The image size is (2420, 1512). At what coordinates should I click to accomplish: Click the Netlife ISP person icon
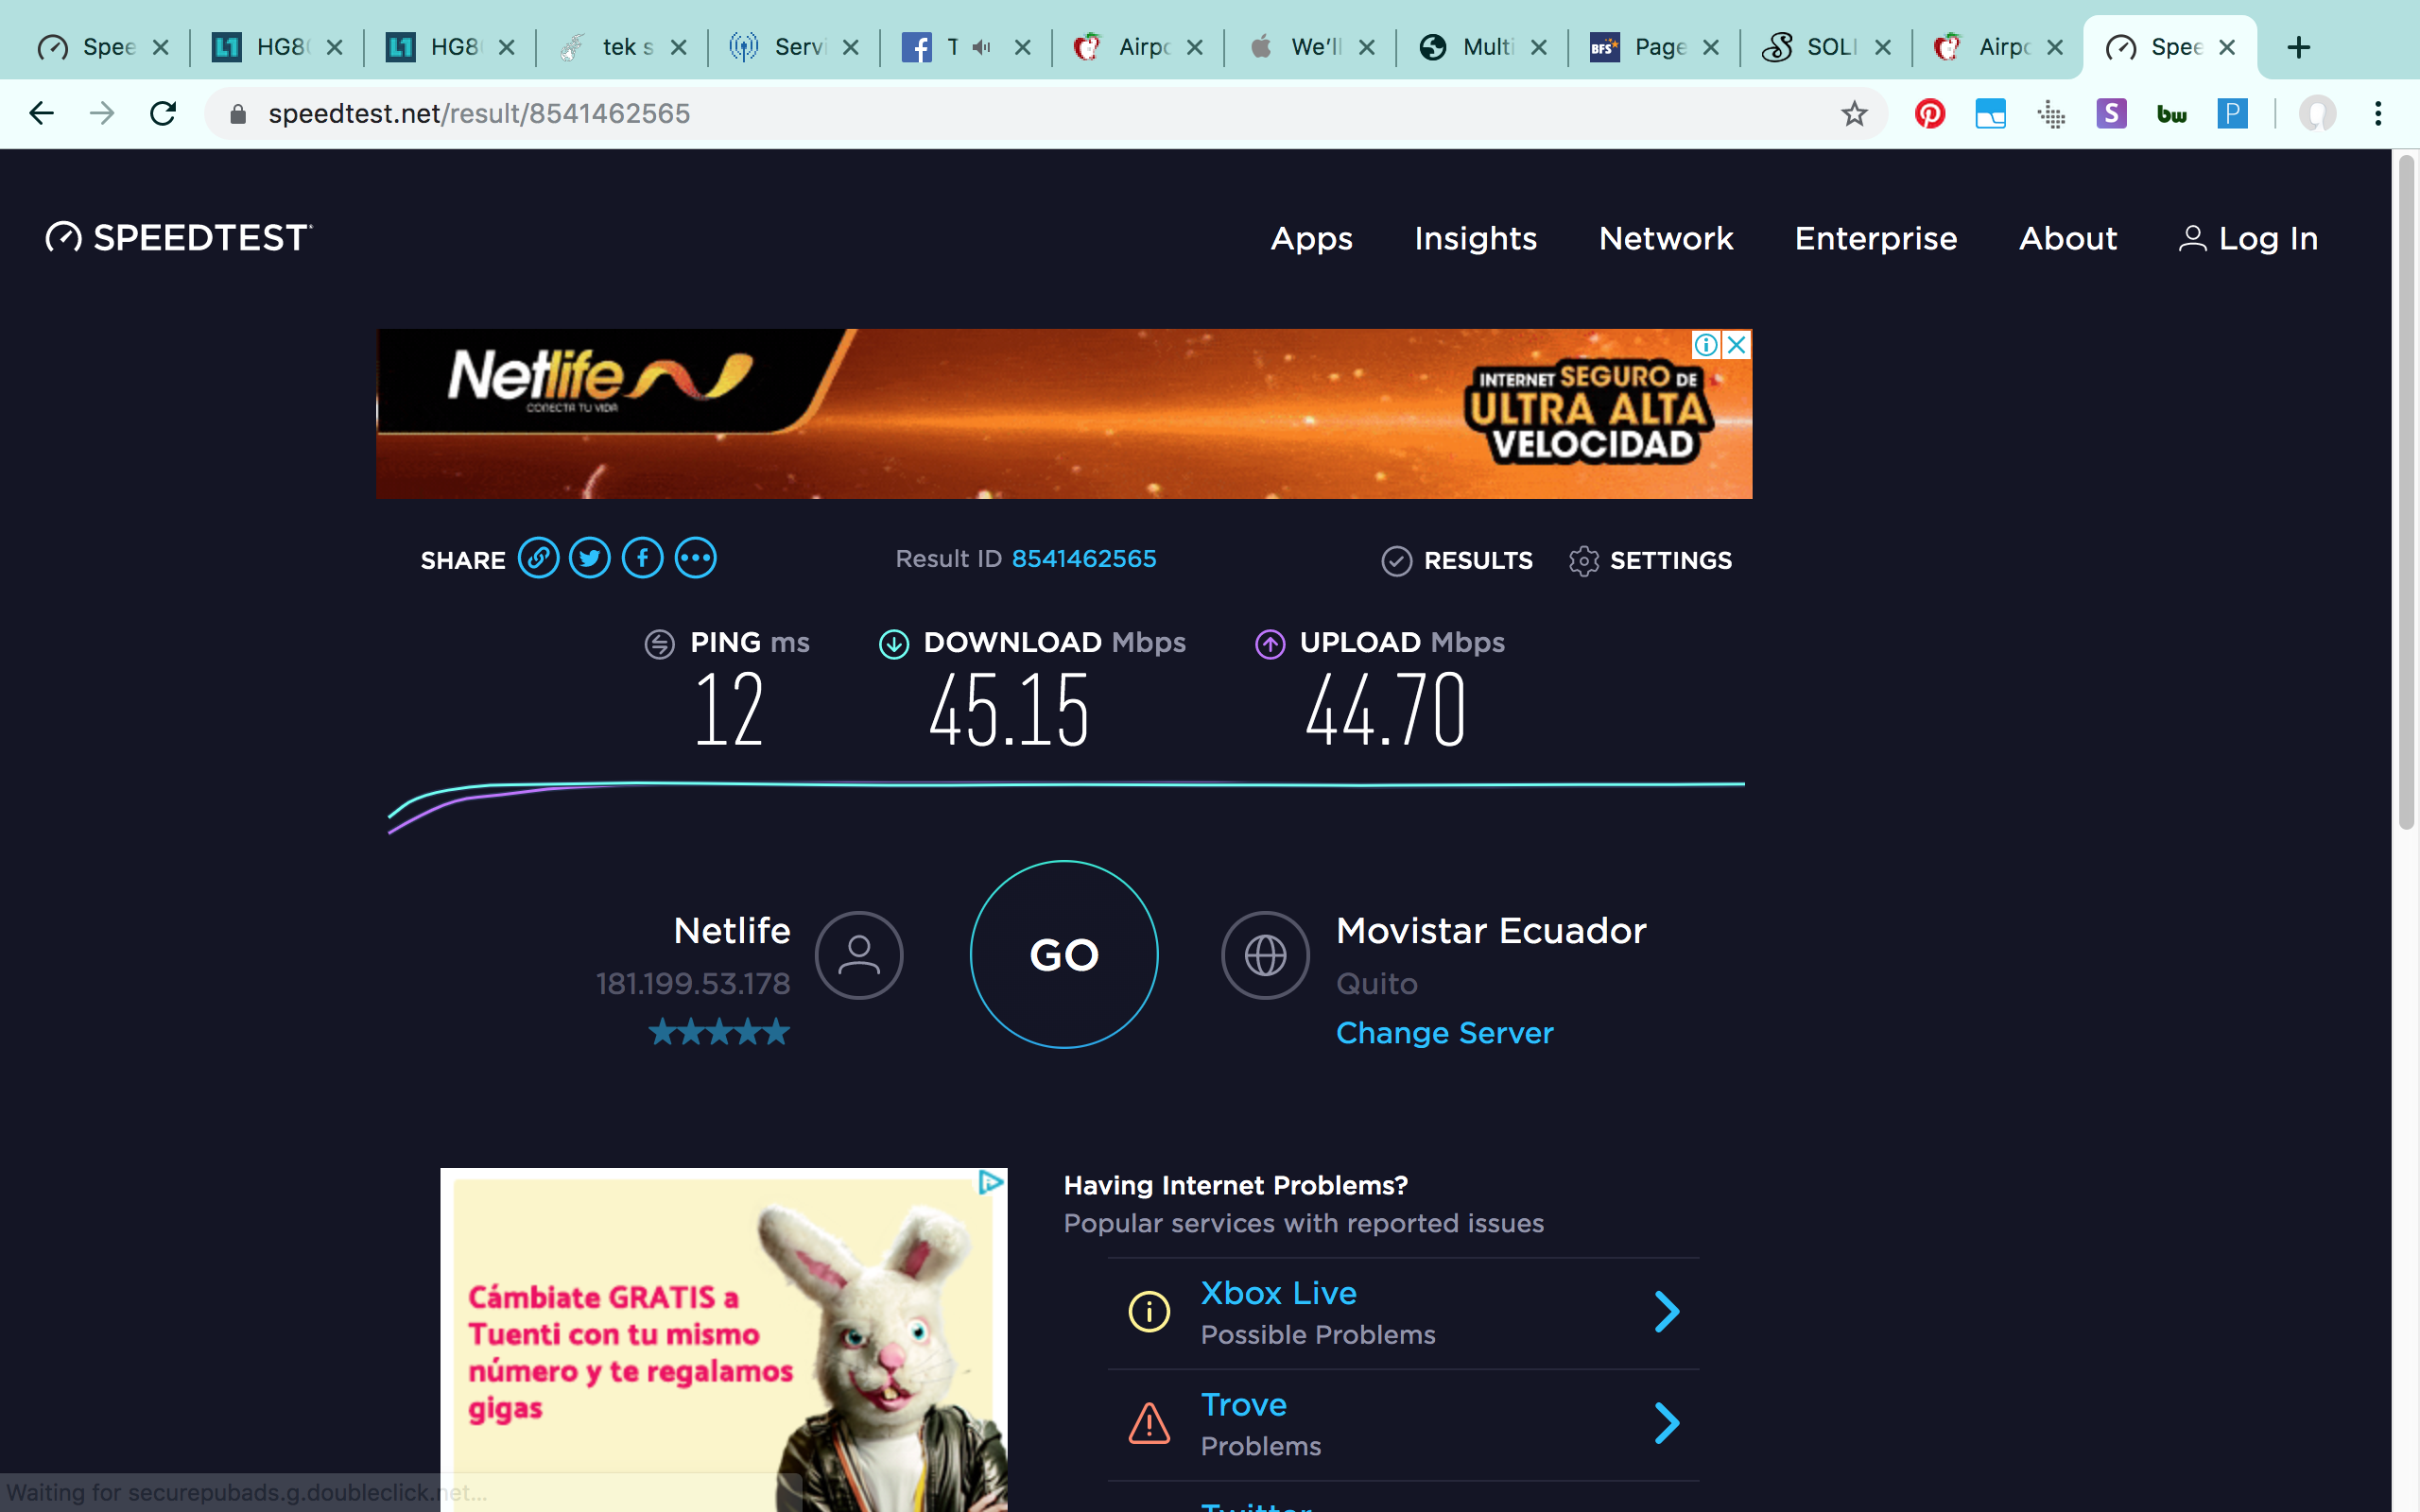point(859,955)
